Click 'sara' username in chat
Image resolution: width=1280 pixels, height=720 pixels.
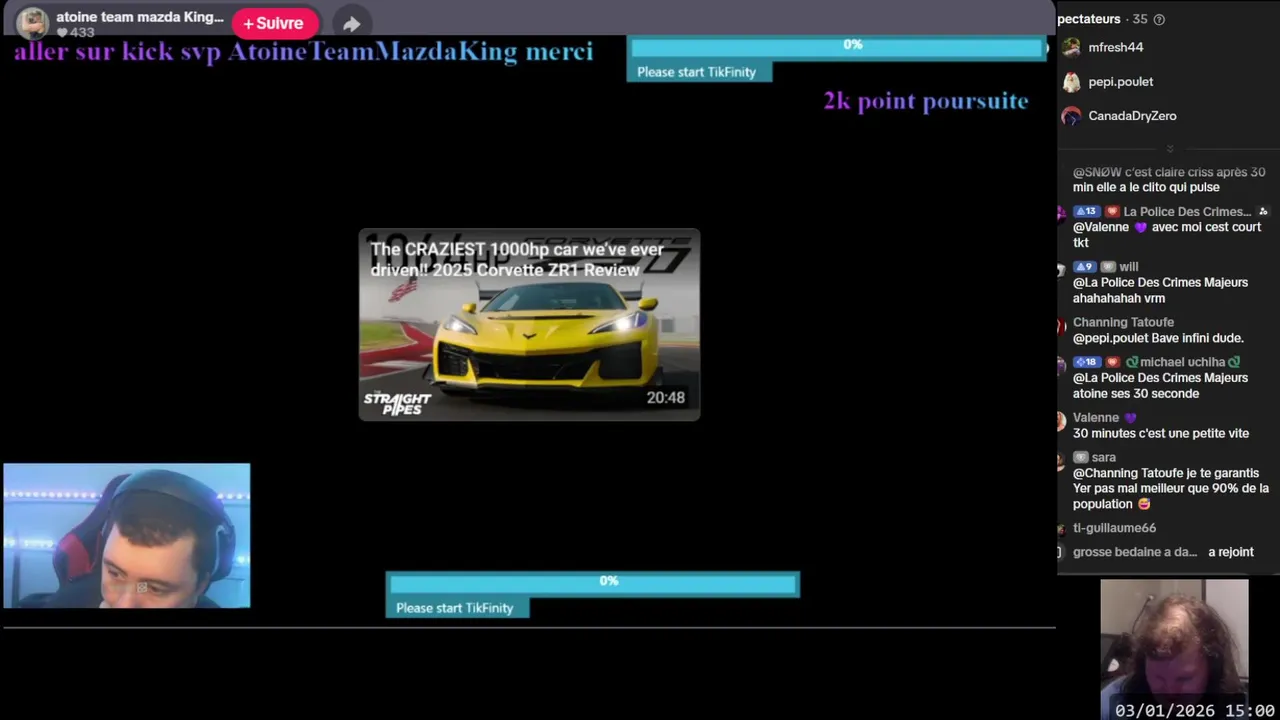click(1103, 458)
